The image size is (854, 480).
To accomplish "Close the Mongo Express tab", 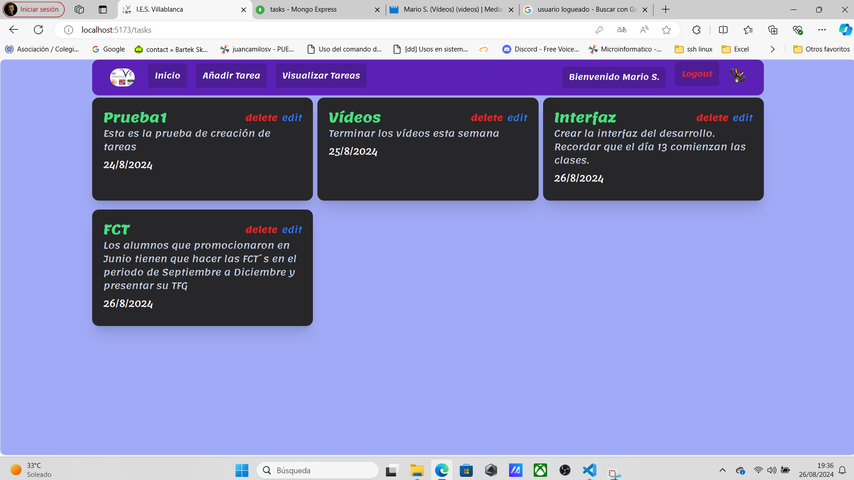I will [x=377, y=10].
